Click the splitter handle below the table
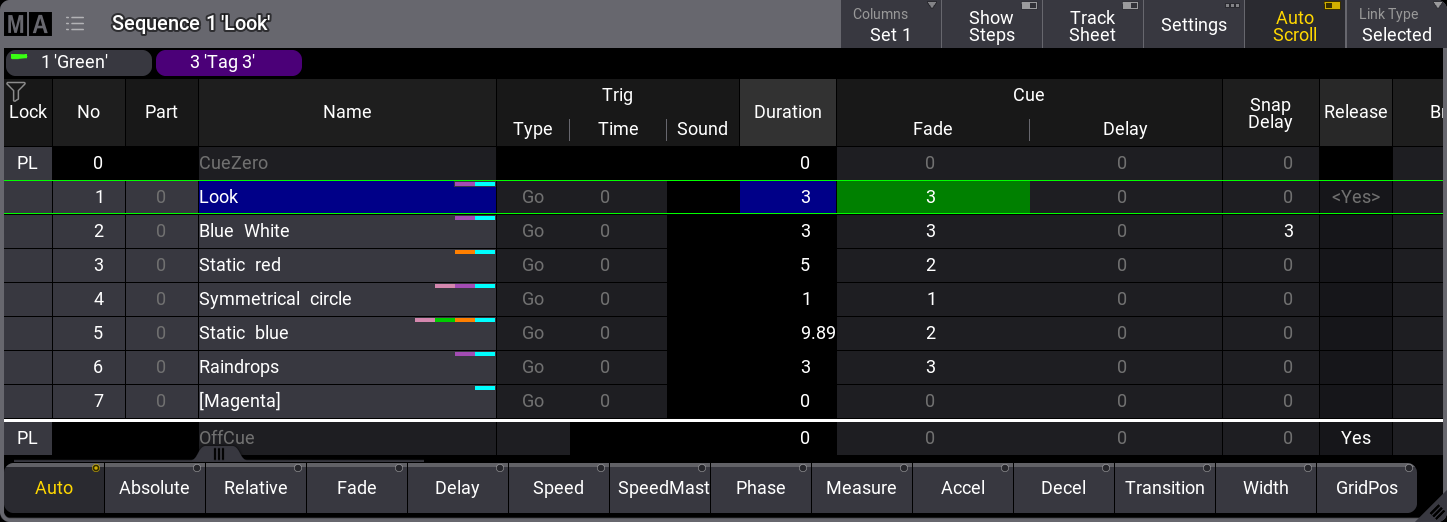Screen dimensions: 1447x522 click(x=218, y=454)
